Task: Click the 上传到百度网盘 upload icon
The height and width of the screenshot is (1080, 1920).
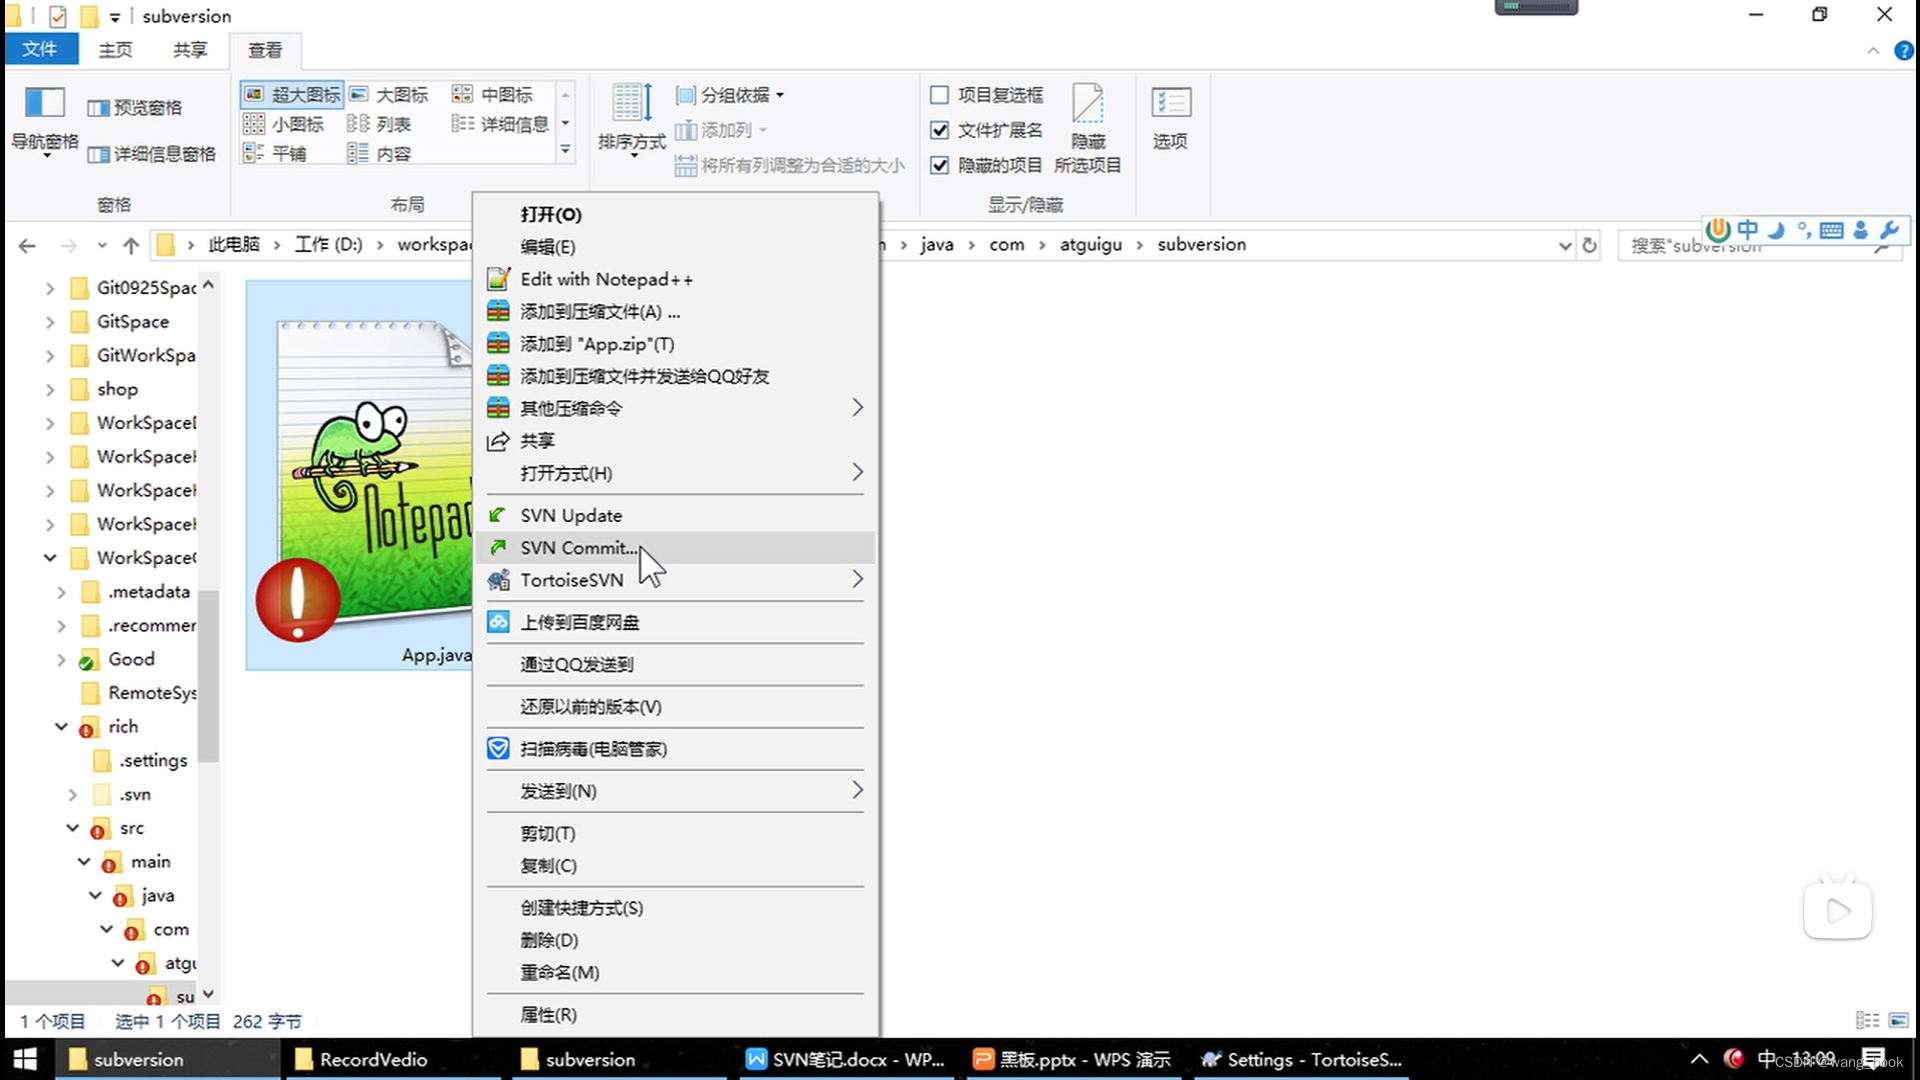Action: coord(498,621)
